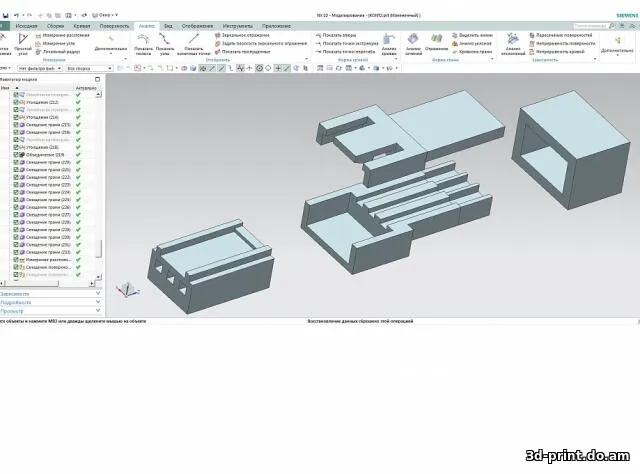640x474 pixels.
Task: Toggle the checkbox for Утолщение (212)
Action: (16, 102)
